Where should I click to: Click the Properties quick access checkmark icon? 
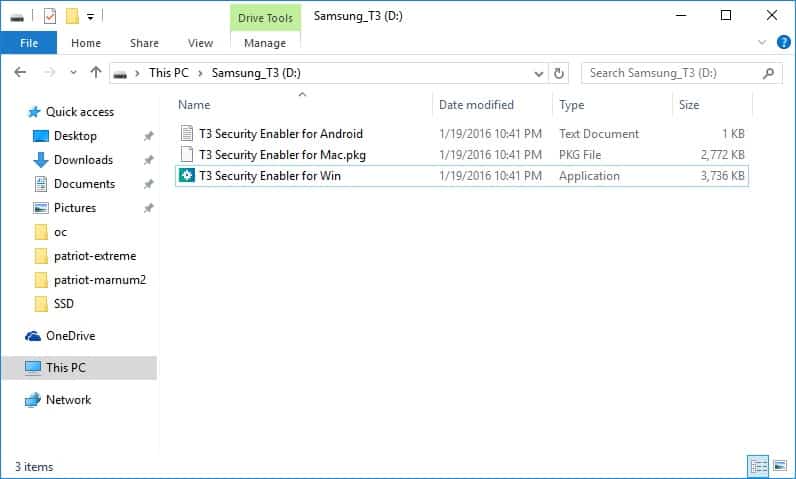pyautogui.click(x=50, y=17)
